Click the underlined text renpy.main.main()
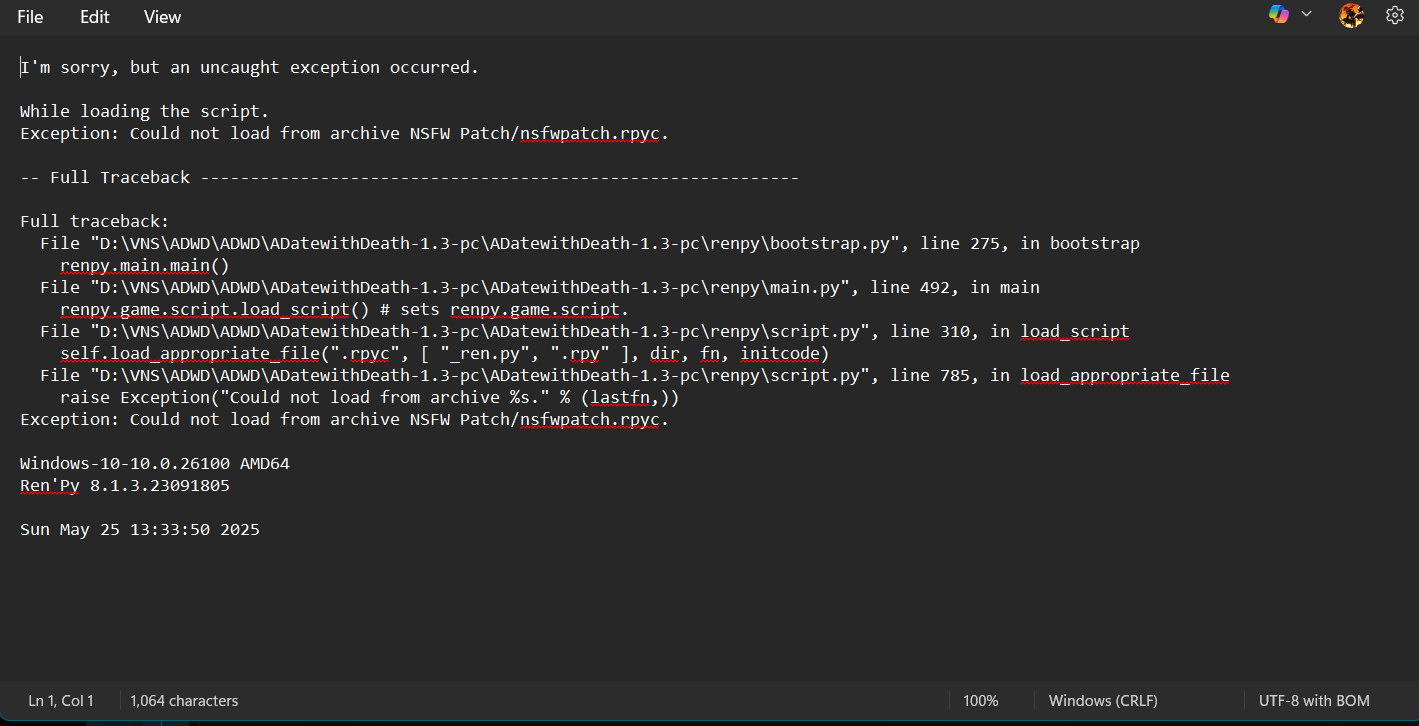The image size is (1419, 726). point(144,266)
